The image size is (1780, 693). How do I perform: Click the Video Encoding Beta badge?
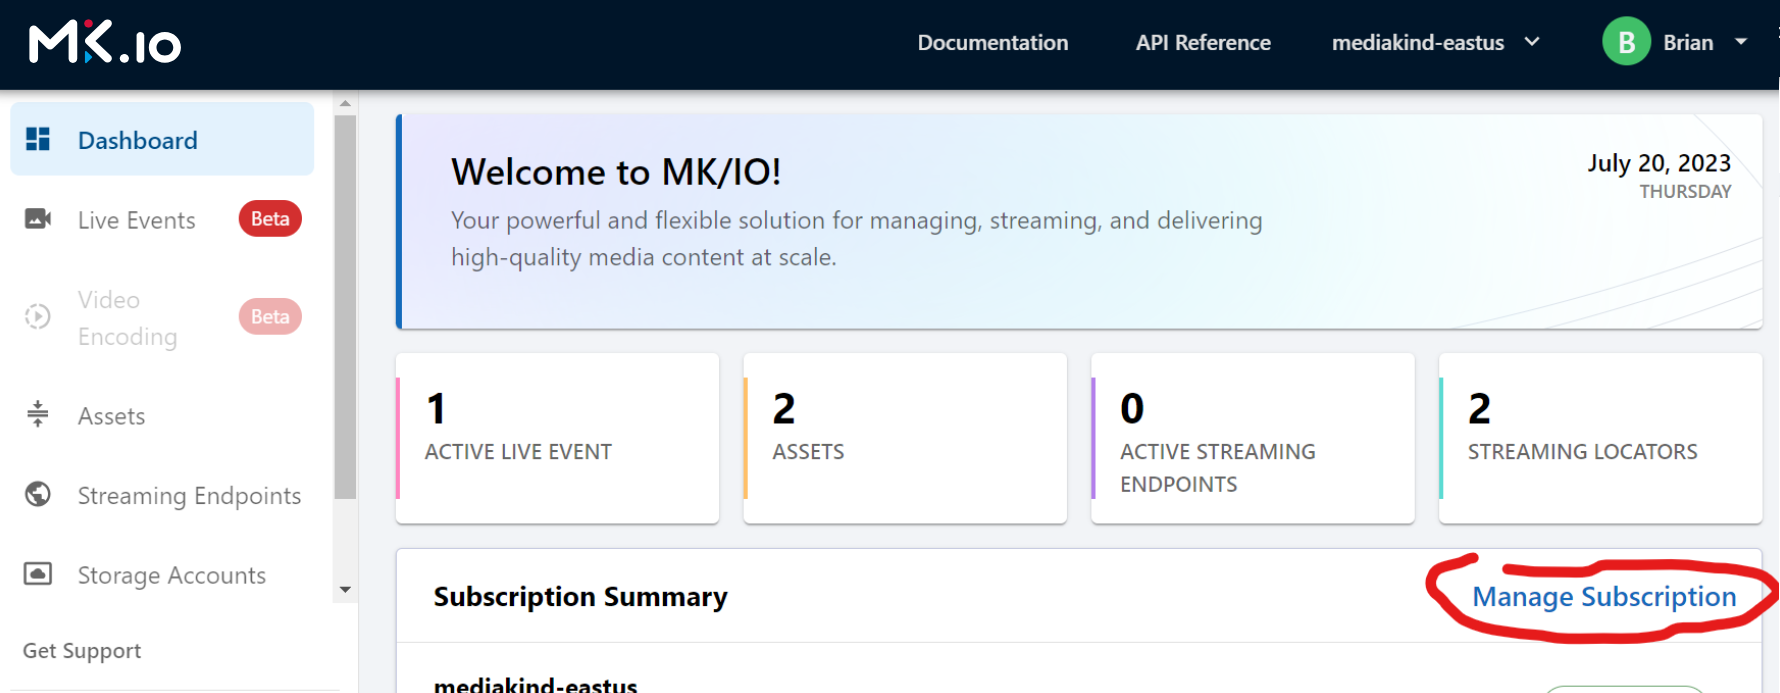point(270,317)
